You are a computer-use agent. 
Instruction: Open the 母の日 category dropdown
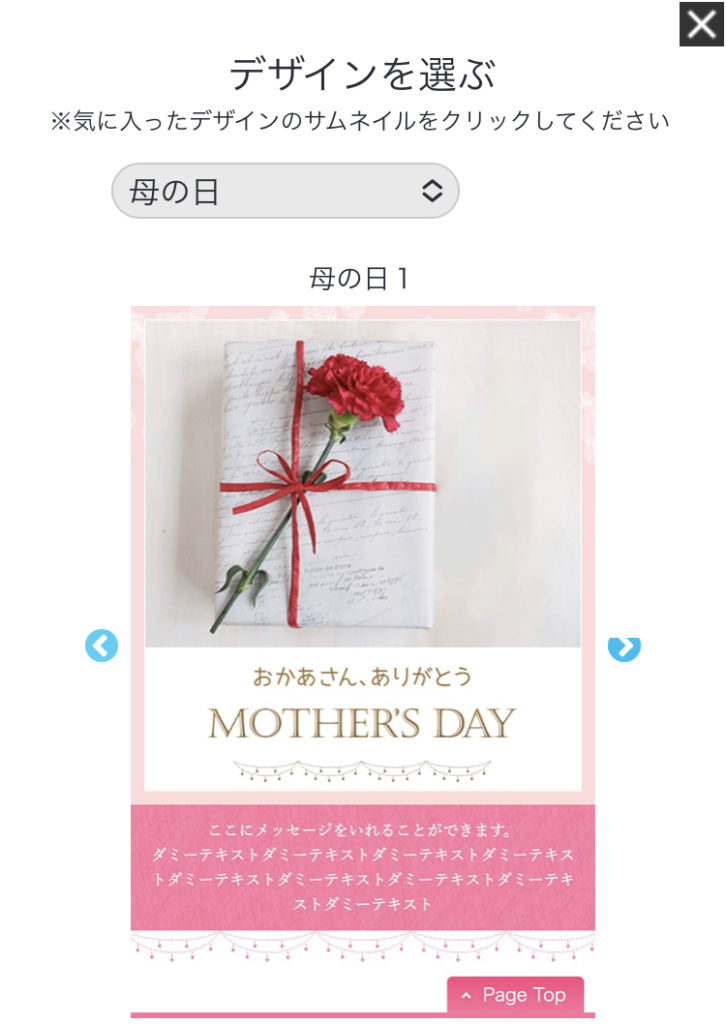coord(285,191)
